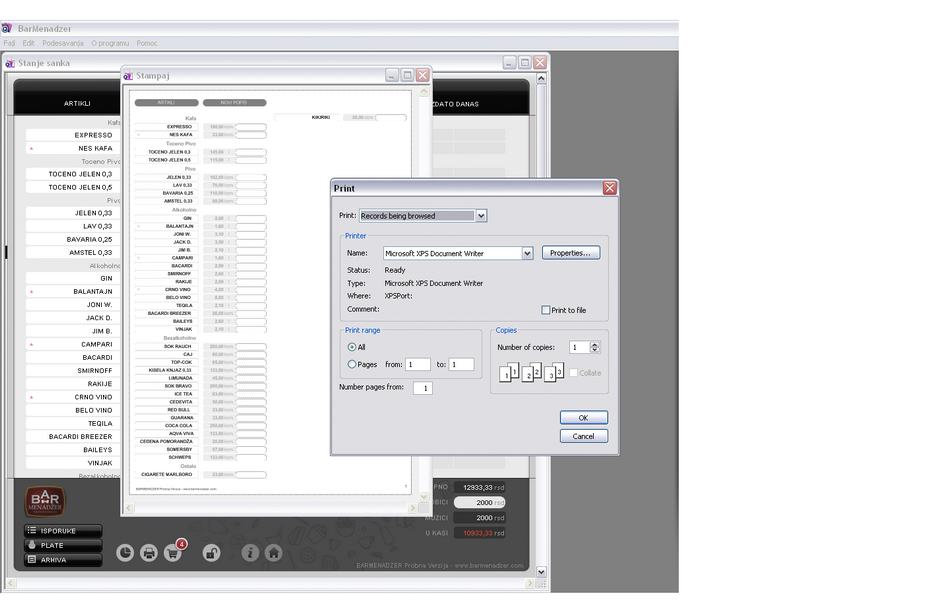
Task: Select the All print range option
Action: (x=352, y=347)
